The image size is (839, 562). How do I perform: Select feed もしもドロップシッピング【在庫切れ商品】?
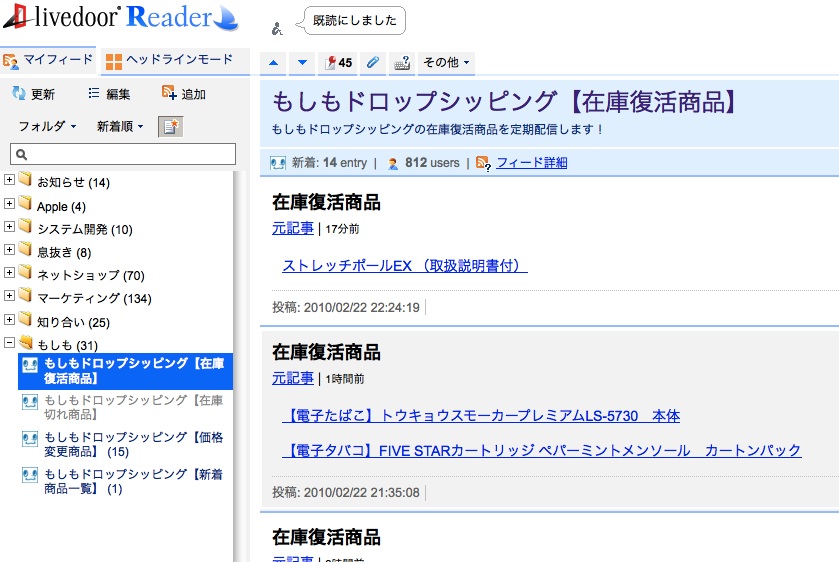click(x=125, y=407)
